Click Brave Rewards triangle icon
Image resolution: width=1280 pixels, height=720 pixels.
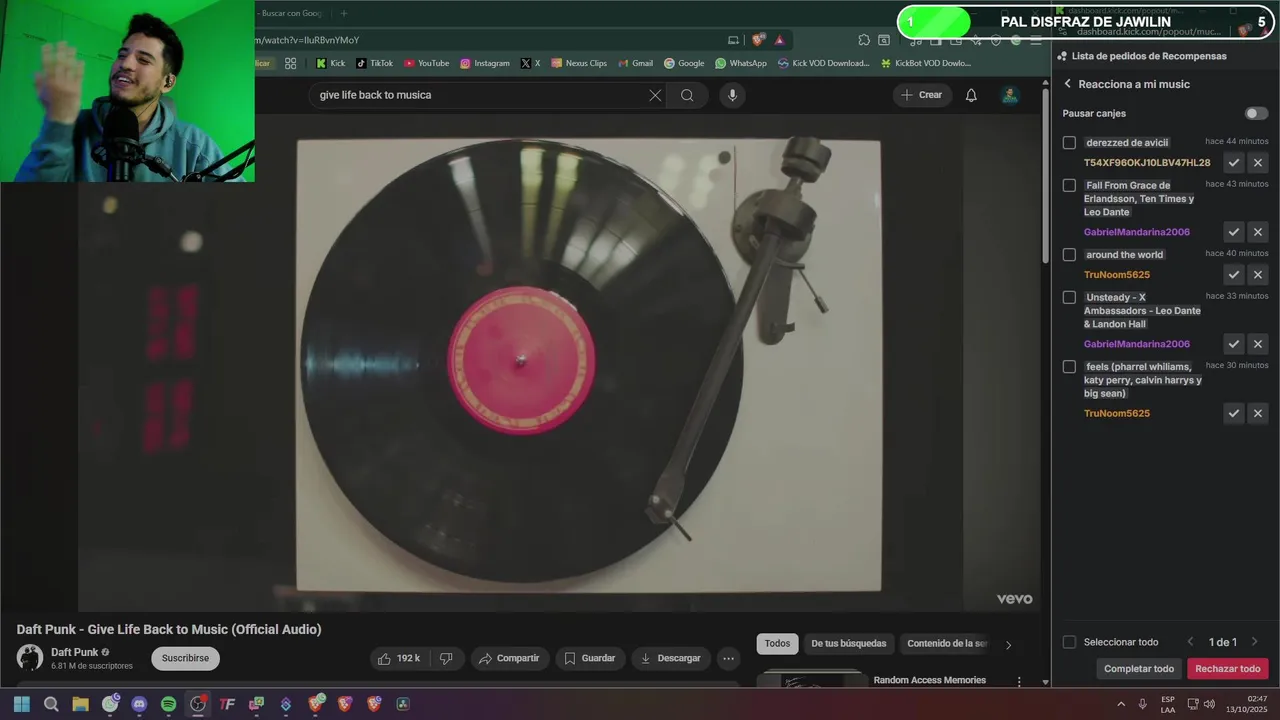click(x=779, y=40)
